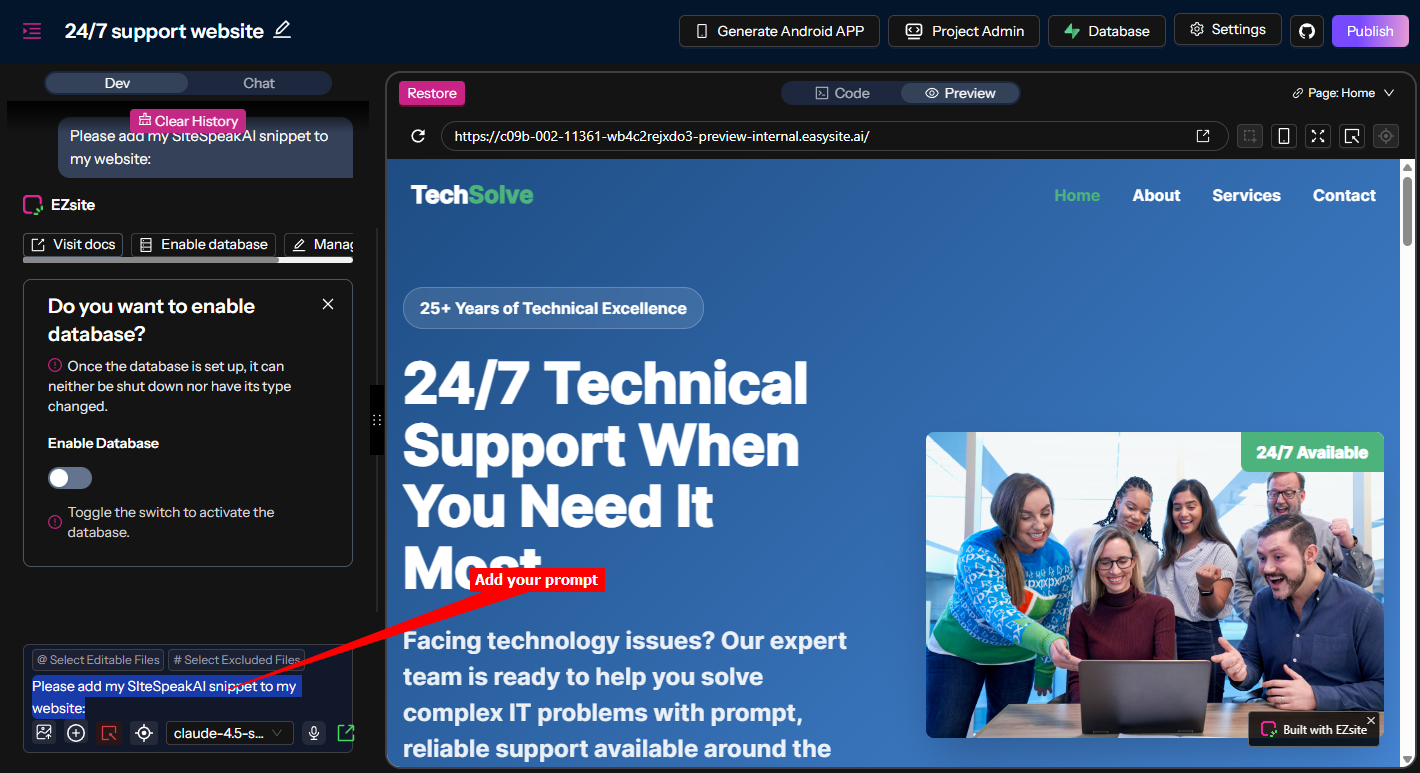Click the TechSolve logo in the preview
The image size is (1420, 773).
click(x=472, y=195)
